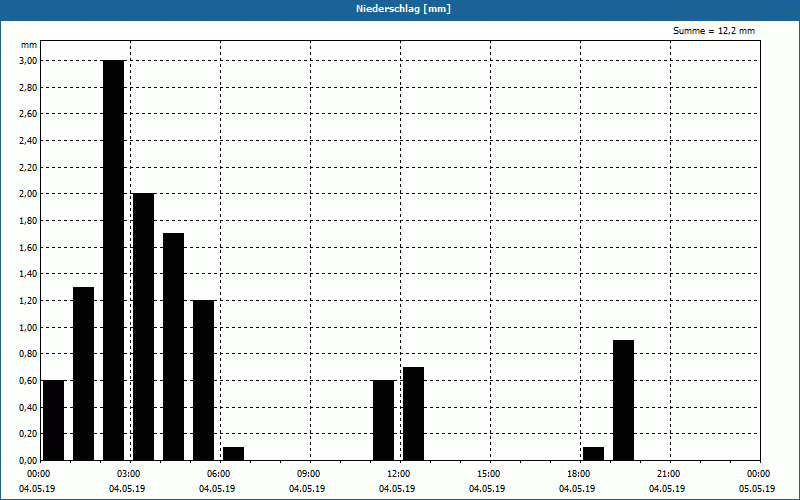Image resolution: width=800 pixels, height=500 pixels.
Task: Click the y-axis label "3,00"
Action: point(28,61)
